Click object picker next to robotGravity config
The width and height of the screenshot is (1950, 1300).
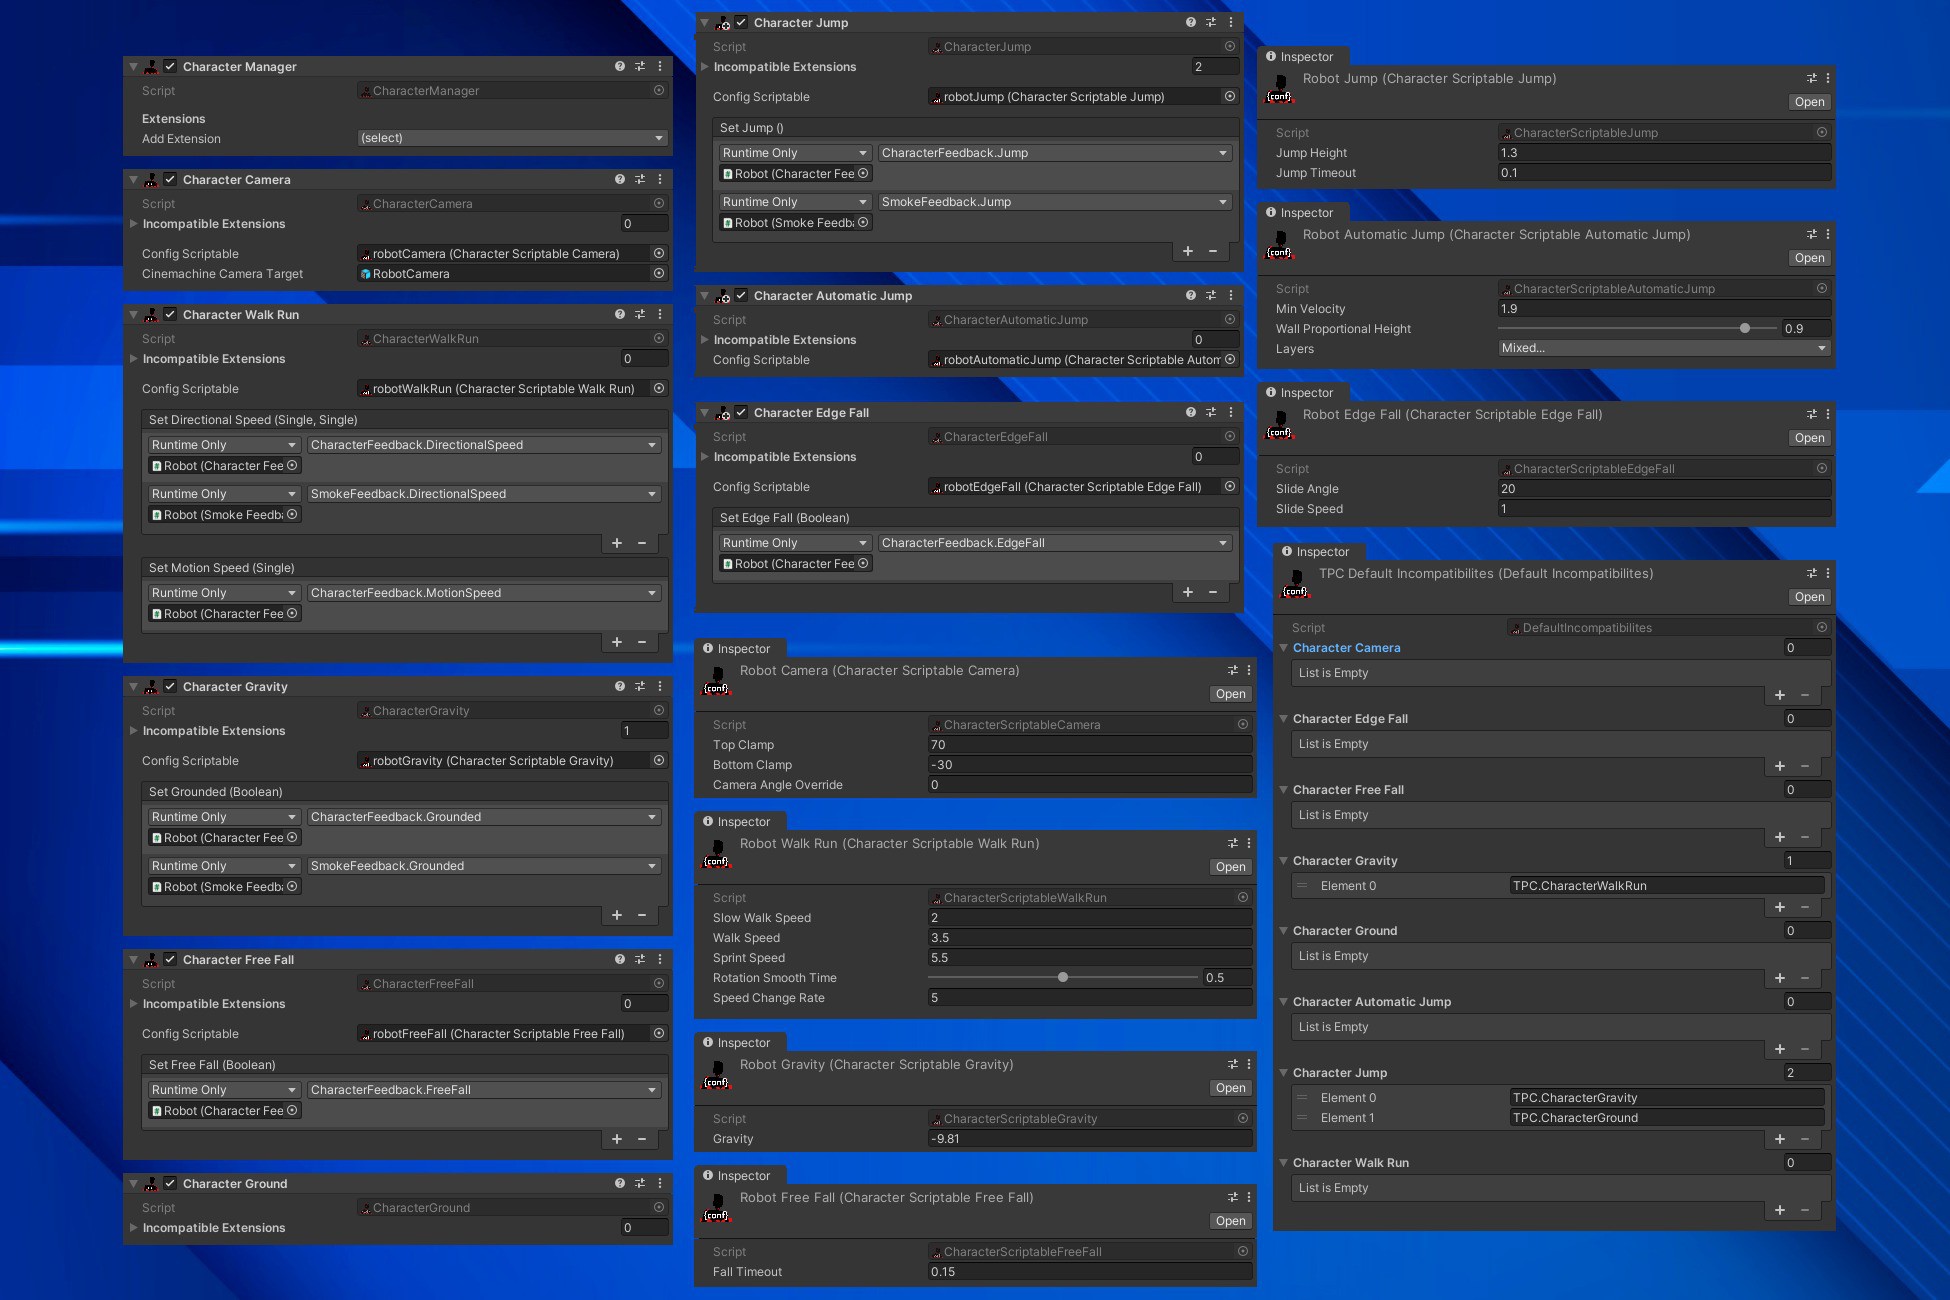tap(659, 760)
